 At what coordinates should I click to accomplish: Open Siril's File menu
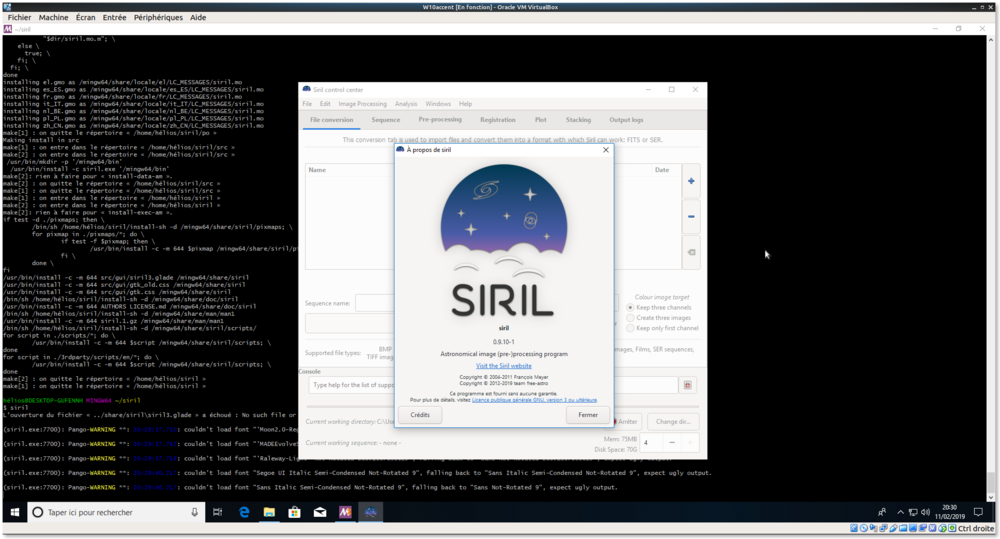tap(307, 104)
